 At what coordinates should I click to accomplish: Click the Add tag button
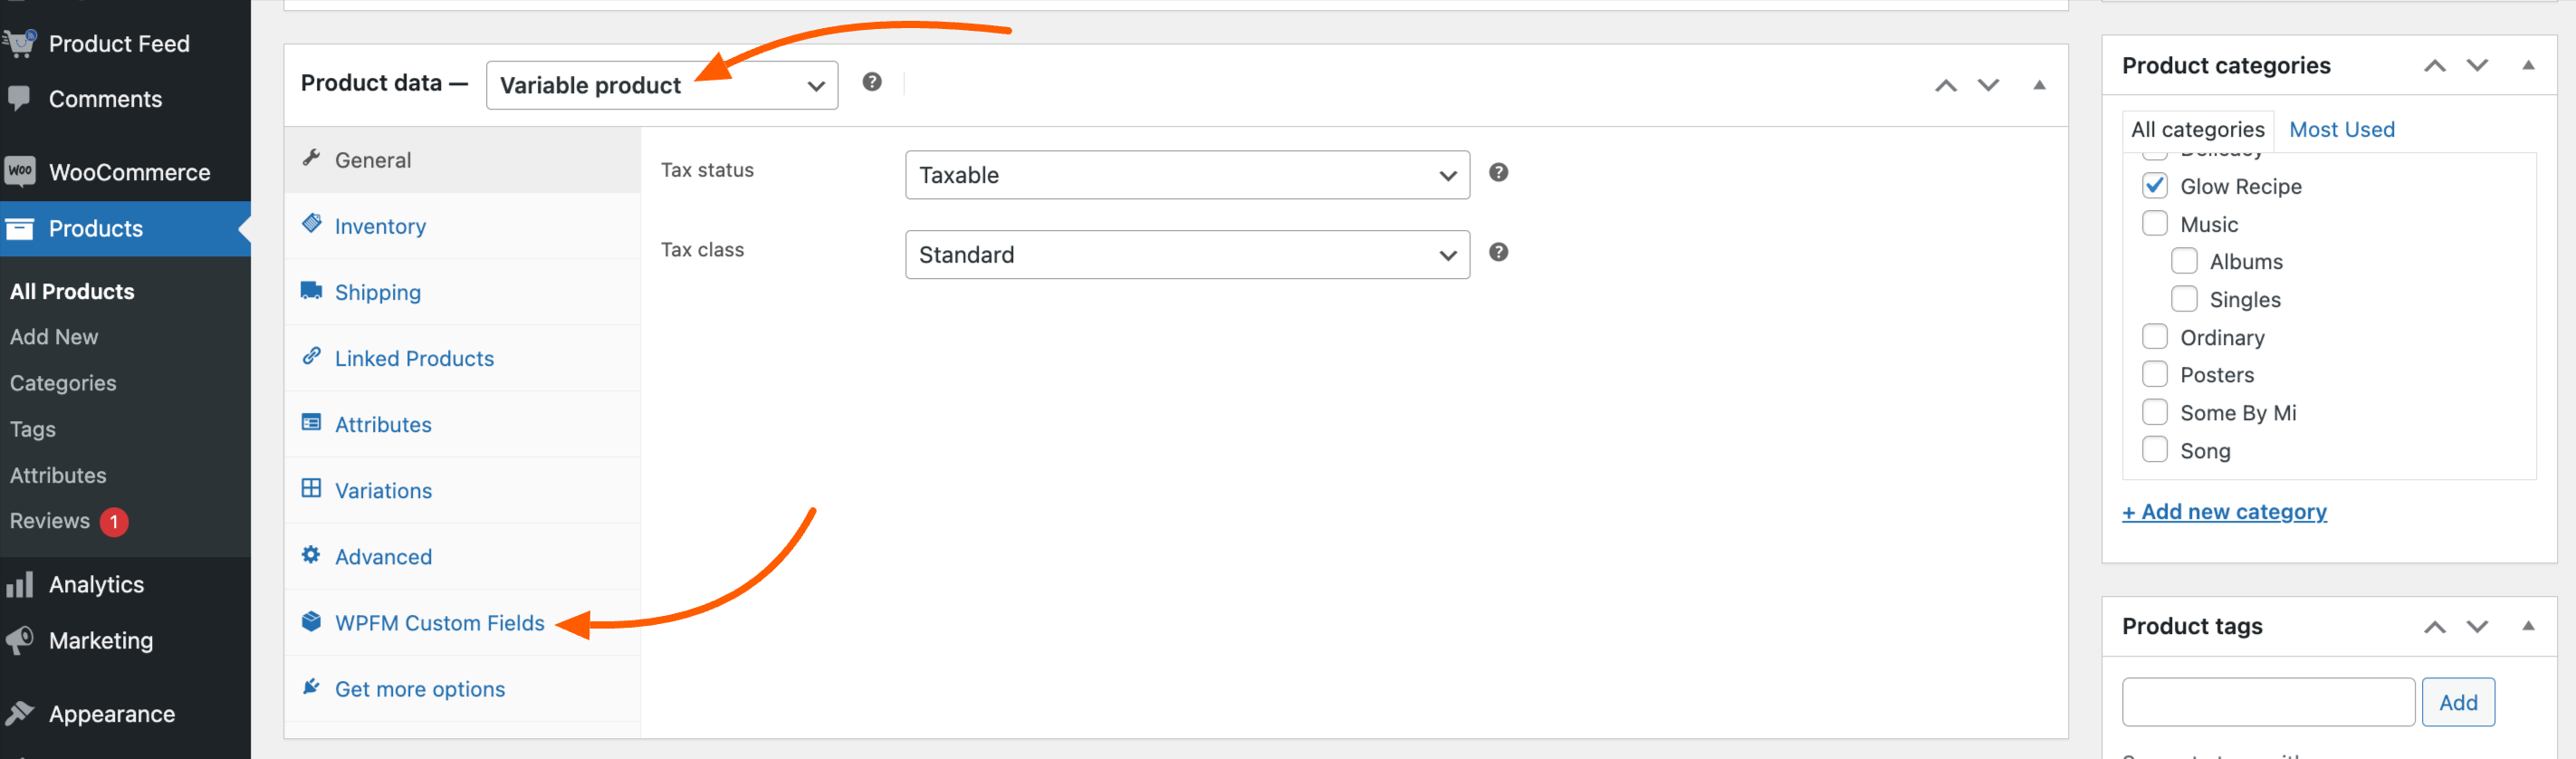click(2458, 702)
